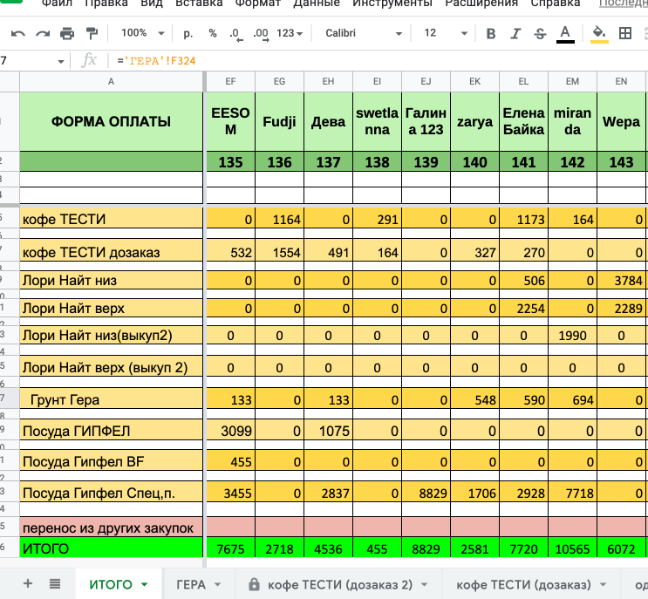Open the fill color picker
The width and height of the screenshot is (648, 599).
(599, 33)
